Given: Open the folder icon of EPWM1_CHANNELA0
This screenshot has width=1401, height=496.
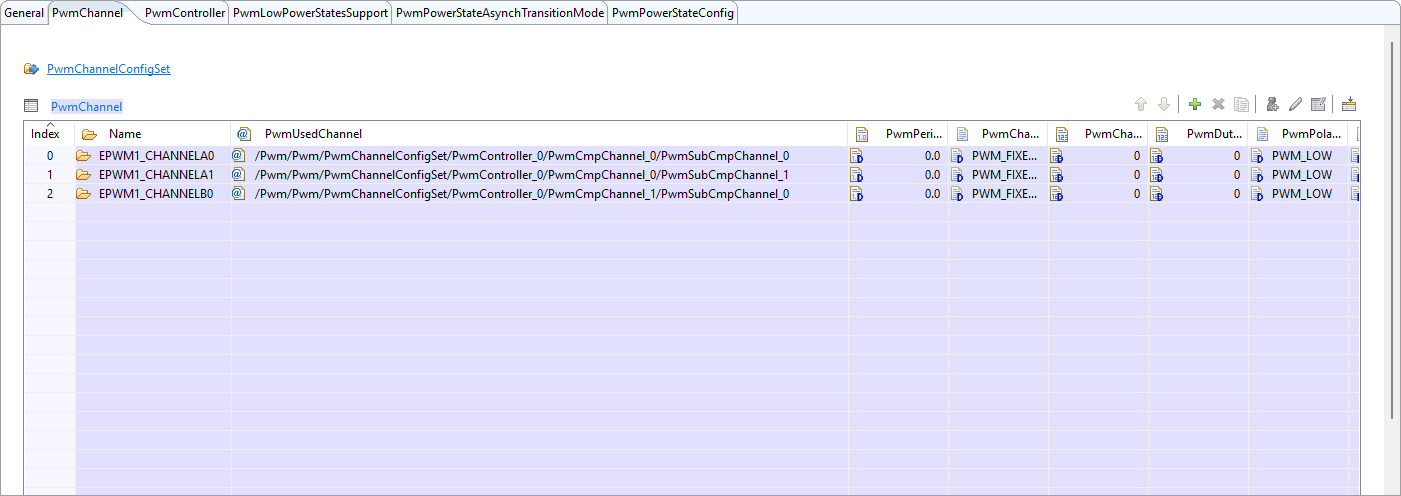Looking at the screenshot, I should pyautogui.click(x=83, y=156).
